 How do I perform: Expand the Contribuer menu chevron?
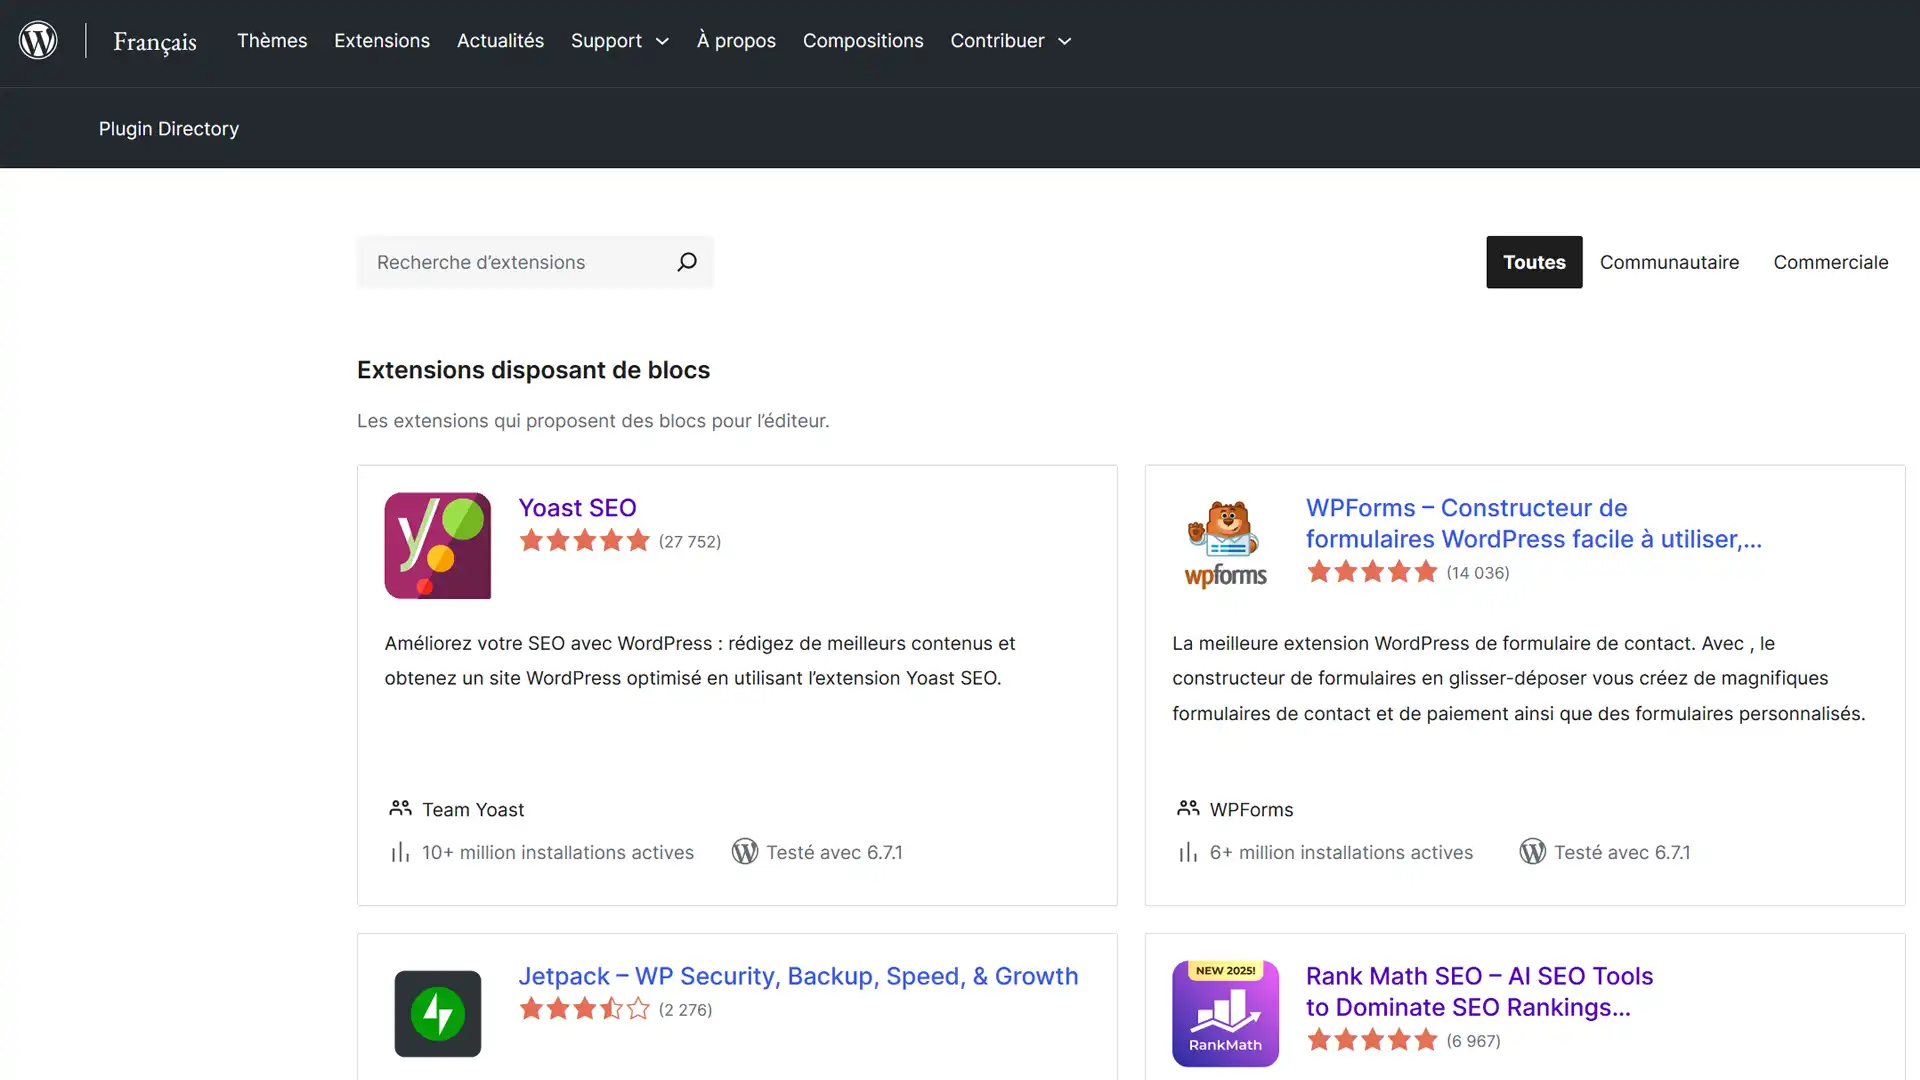point(1064,41)
